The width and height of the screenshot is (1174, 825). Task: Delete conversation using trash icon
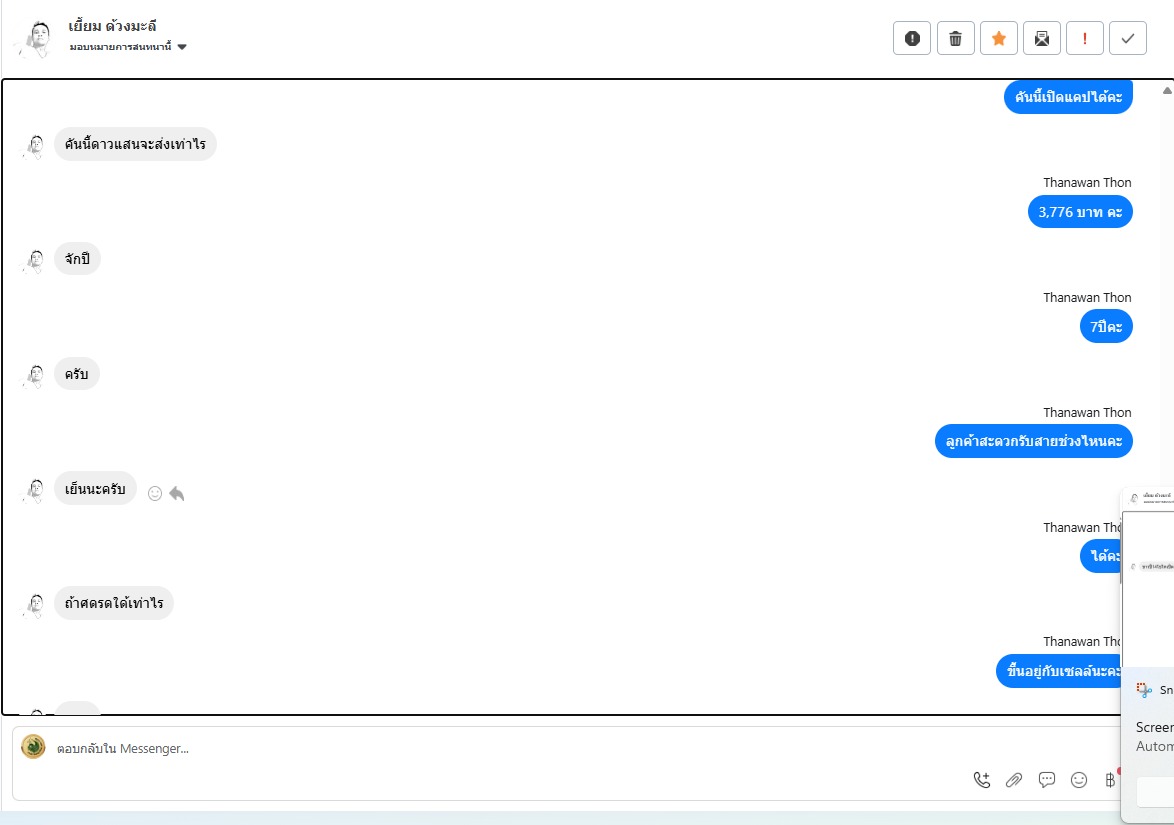coord(955,38)
